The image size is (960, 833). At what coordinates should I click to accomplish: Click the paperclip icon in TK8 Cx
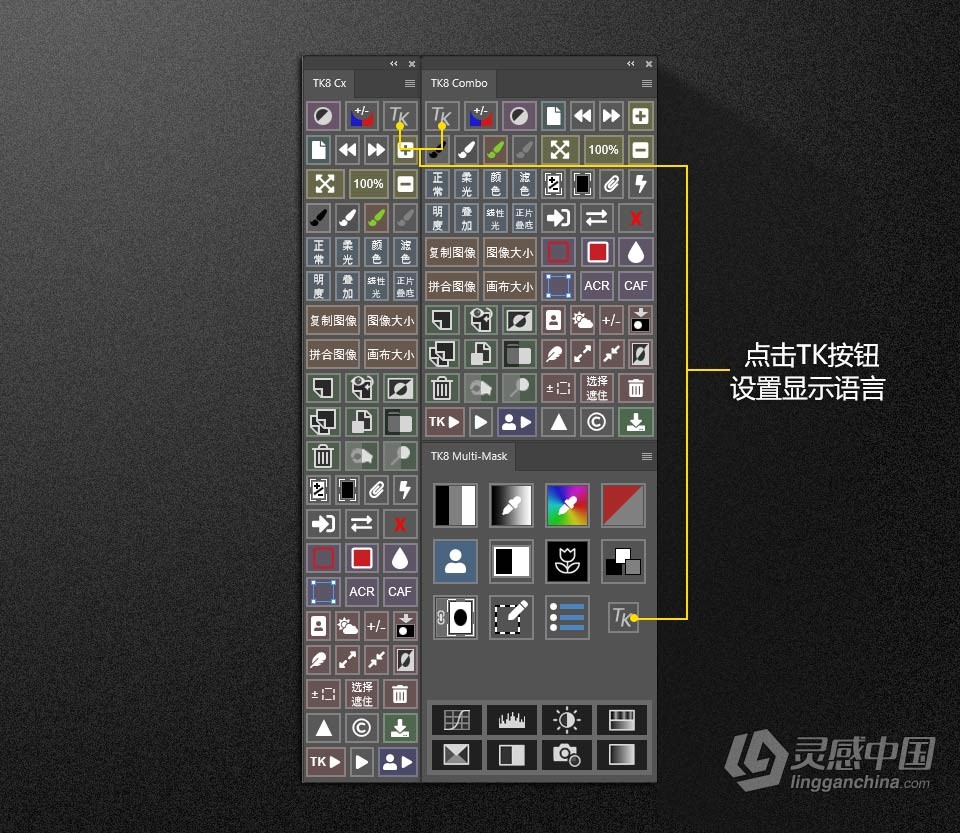click(377, 490)
